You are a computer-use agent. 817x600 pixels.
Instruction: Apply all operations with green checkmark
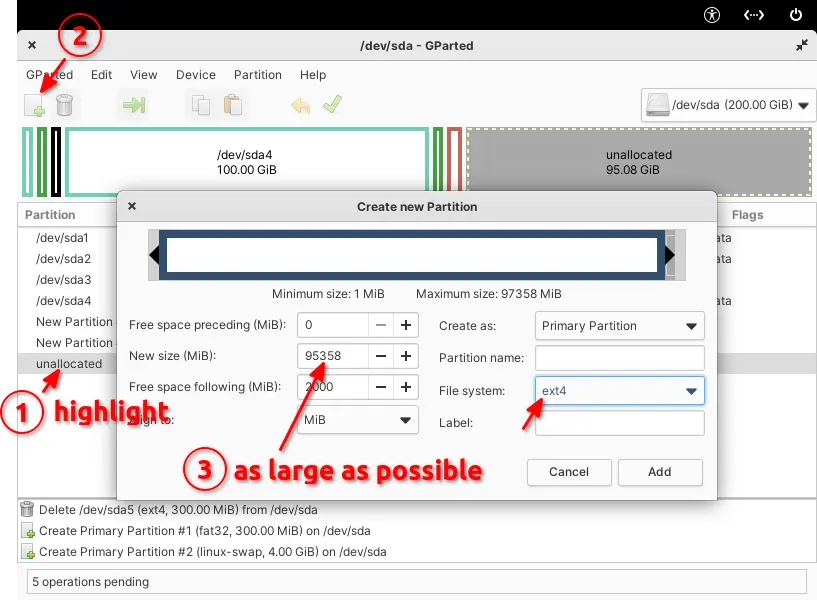coord(333,105)
